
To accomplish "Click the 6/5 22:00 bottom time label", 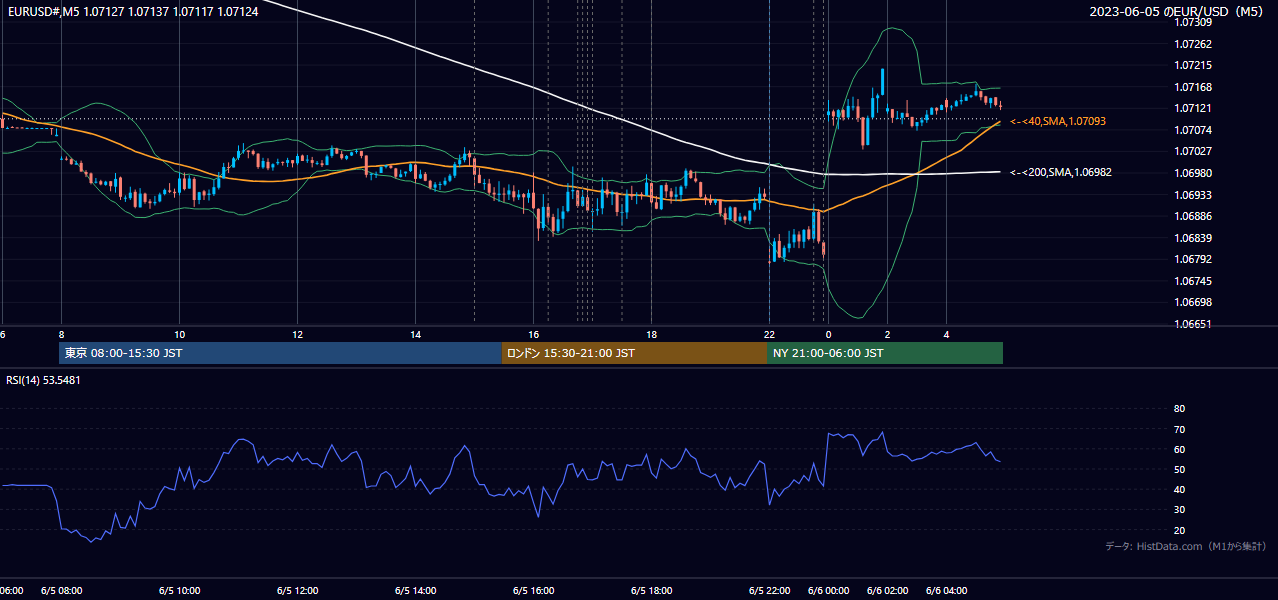I will 769,591.
